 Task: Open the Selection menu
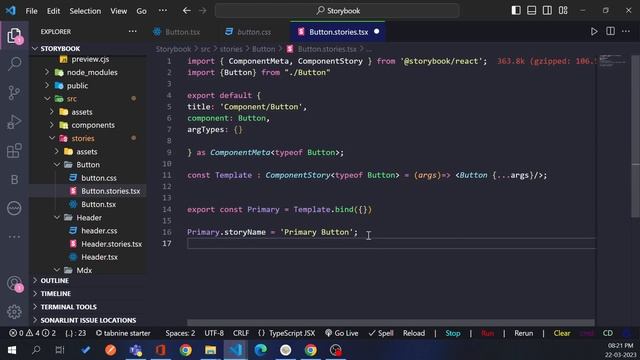tap(85, 11)
